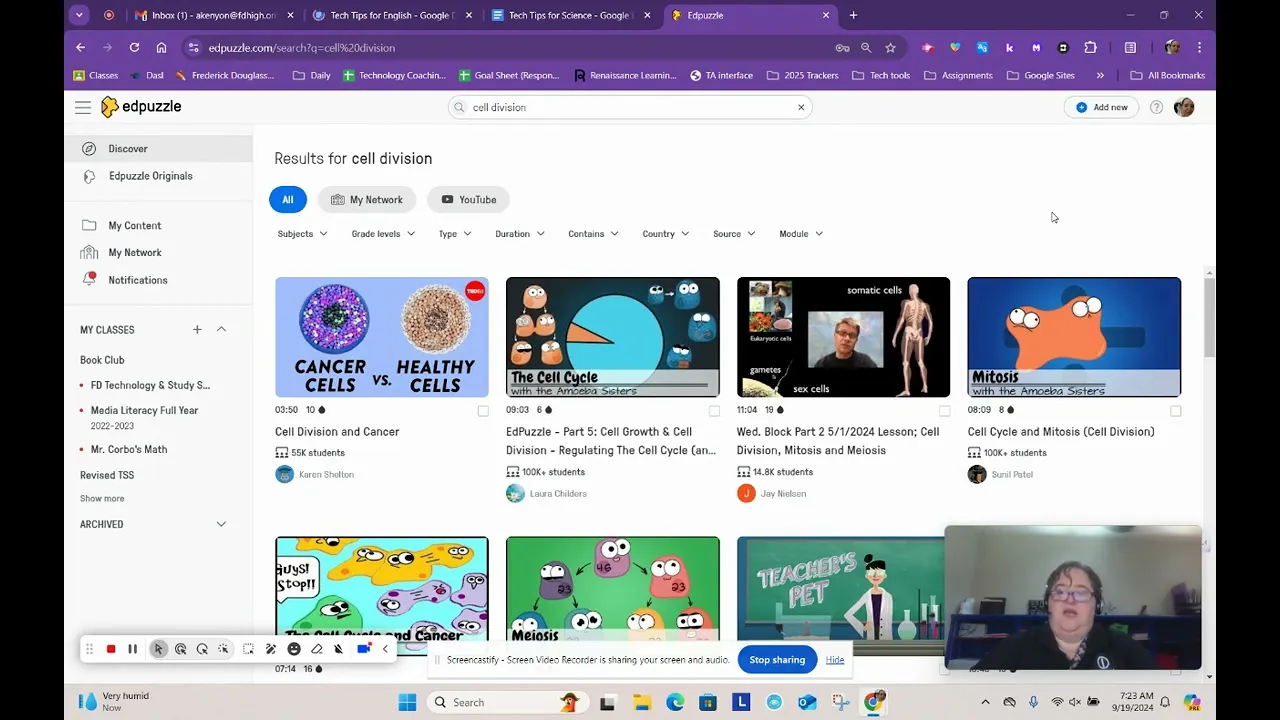The height and width of the screenshot is (720, 1280).
Task: Click author Laura Childers
Action: (x=558, y=493)
